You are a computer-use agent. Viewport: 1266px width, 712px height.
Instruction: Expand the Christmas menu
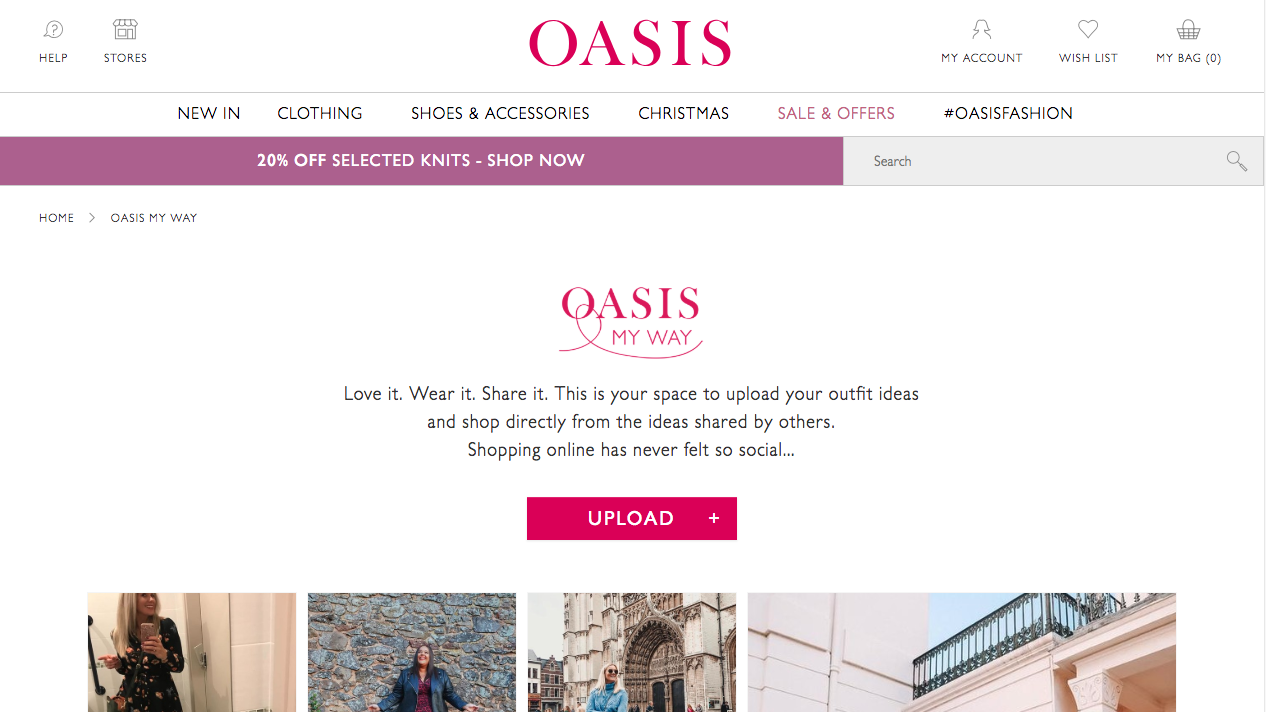pyautogui.click(x=684, y=114)
